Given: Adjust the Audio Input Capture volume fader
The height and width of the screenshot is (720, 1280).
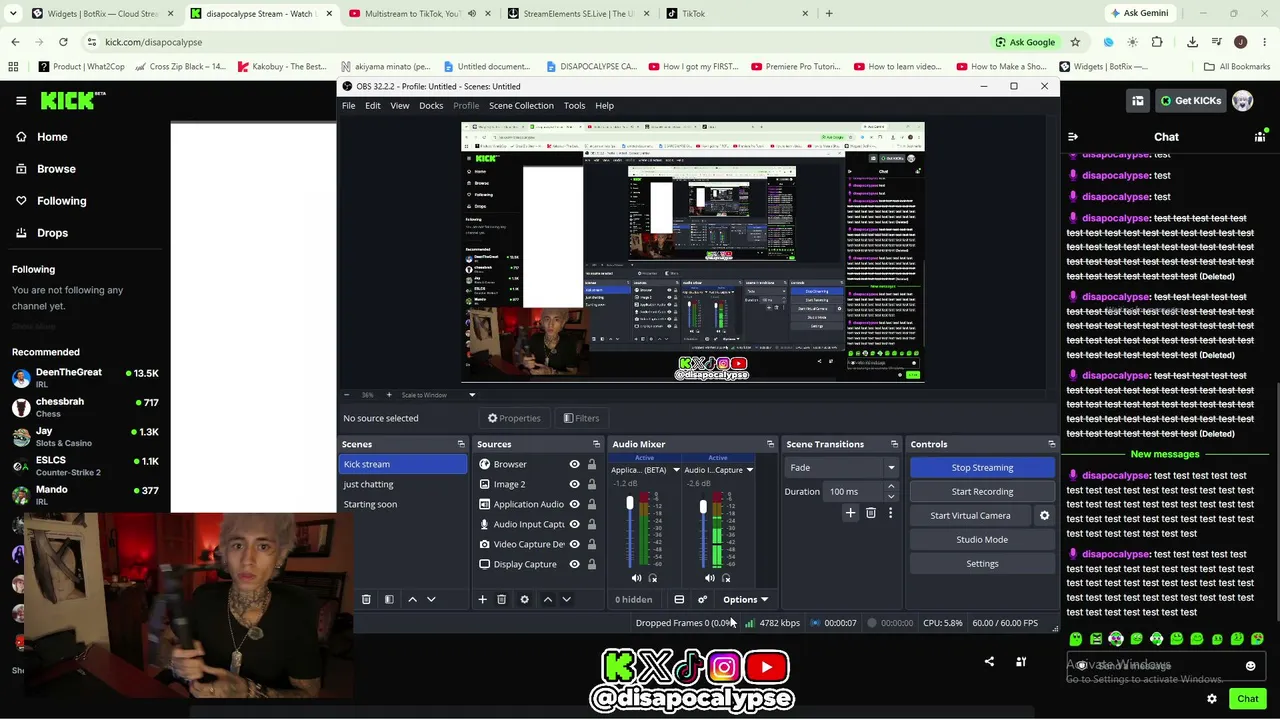Looking at the screenshot, I should click(703, 508).
